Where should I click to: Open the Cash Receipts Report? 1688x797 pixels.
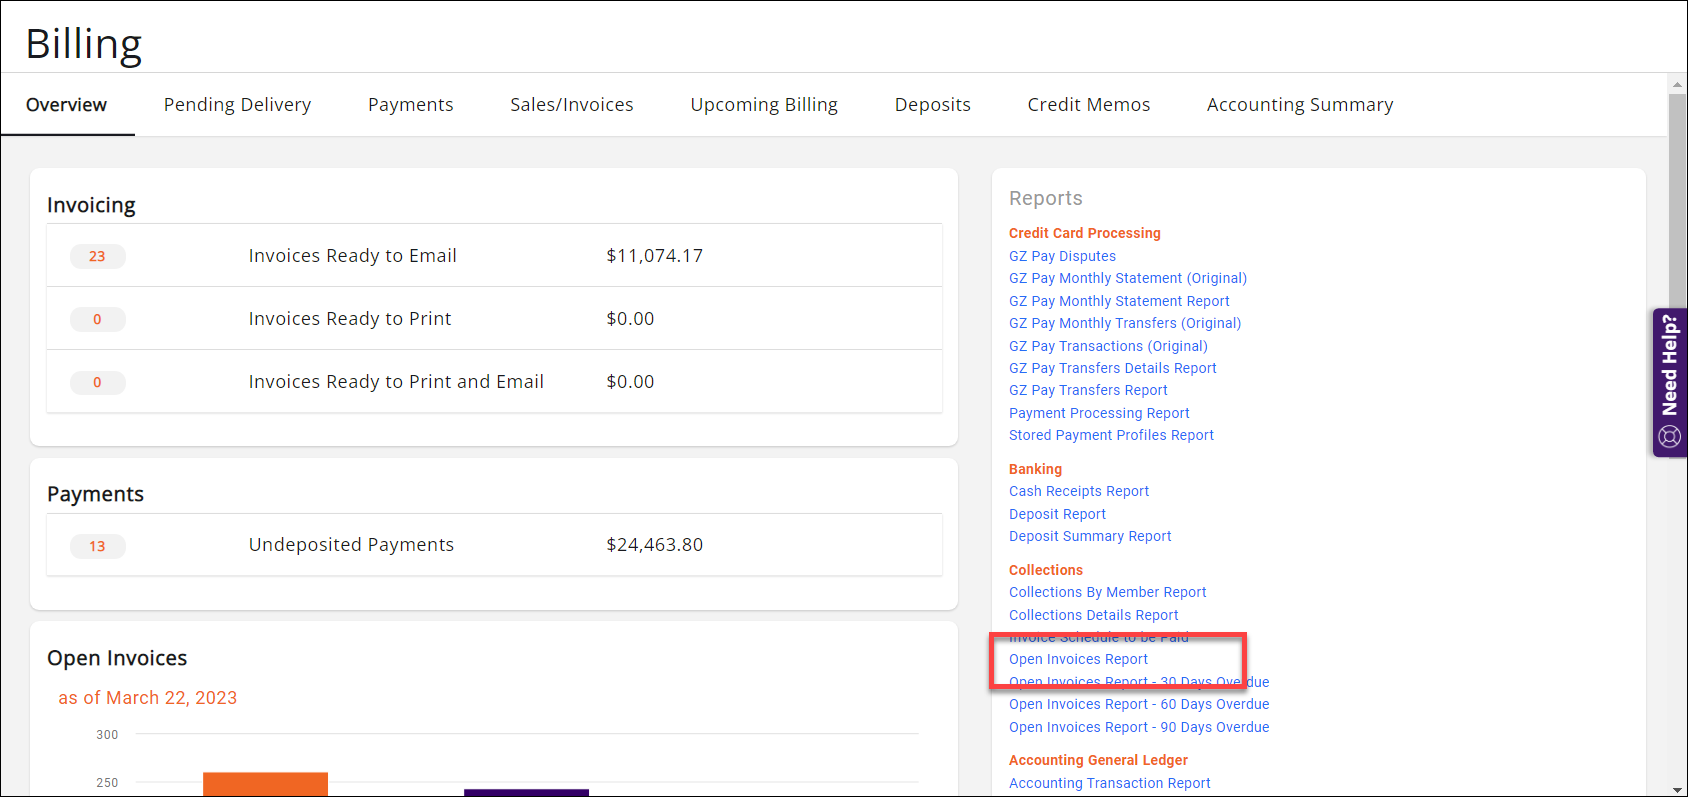1078,491
